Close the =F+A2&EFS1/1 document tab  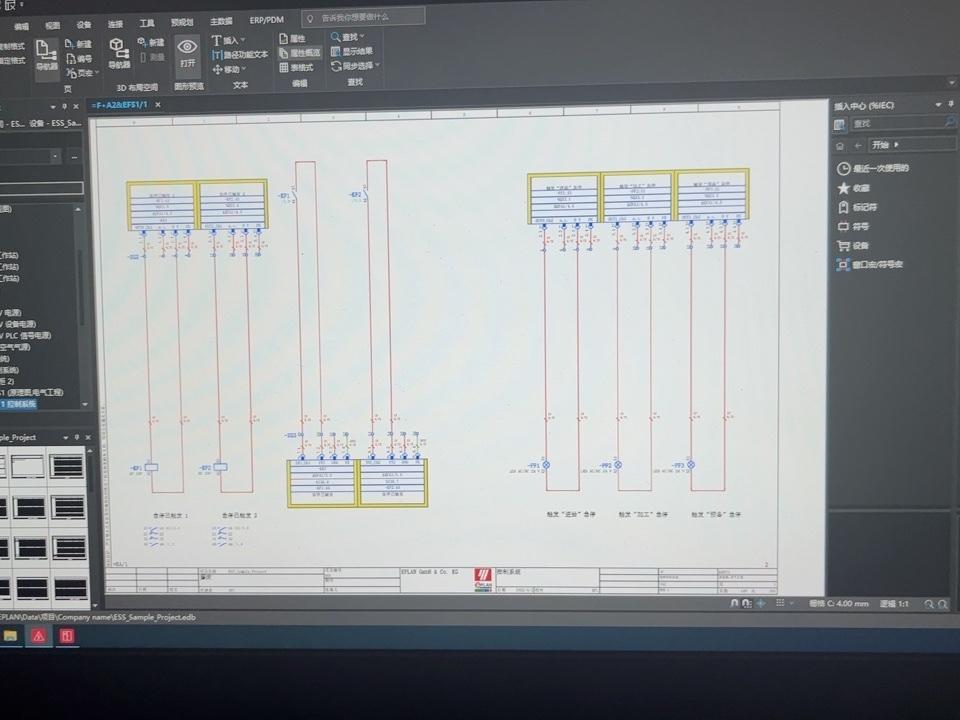coord(156,104)
